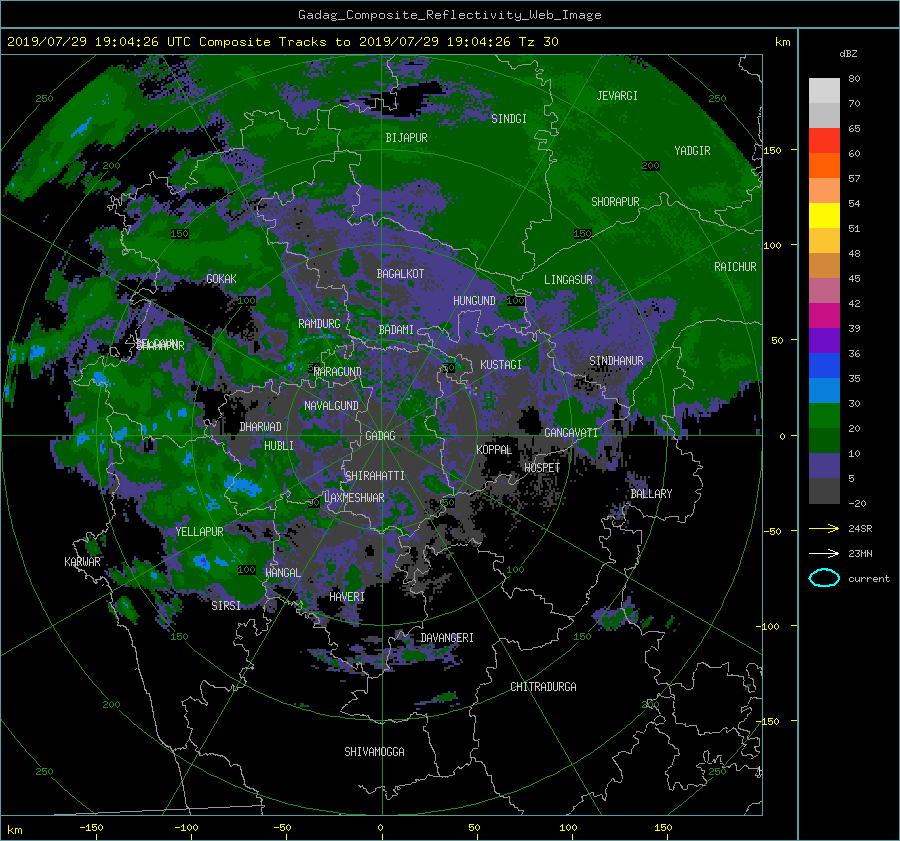
Task: Click the YELLAPUR city label
Action: pyautogui.click(x=199, y=532)
